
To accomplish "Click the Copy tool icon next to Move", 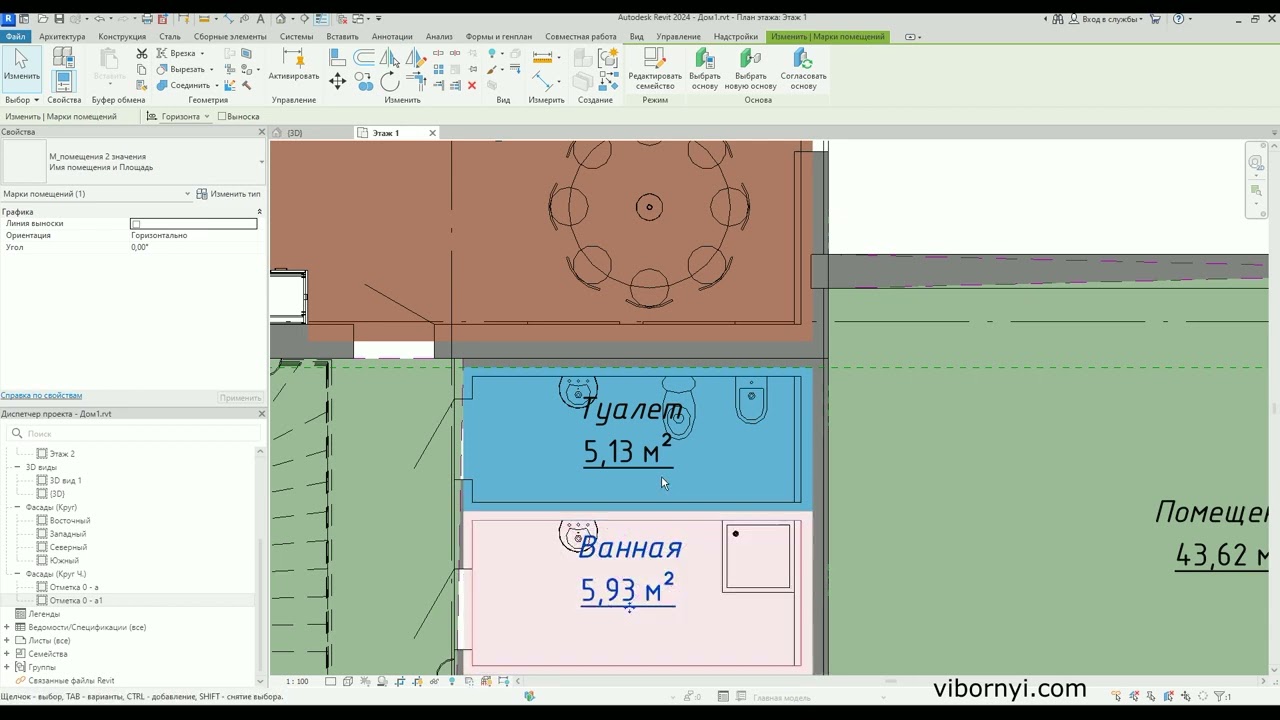I will (364, 80).
